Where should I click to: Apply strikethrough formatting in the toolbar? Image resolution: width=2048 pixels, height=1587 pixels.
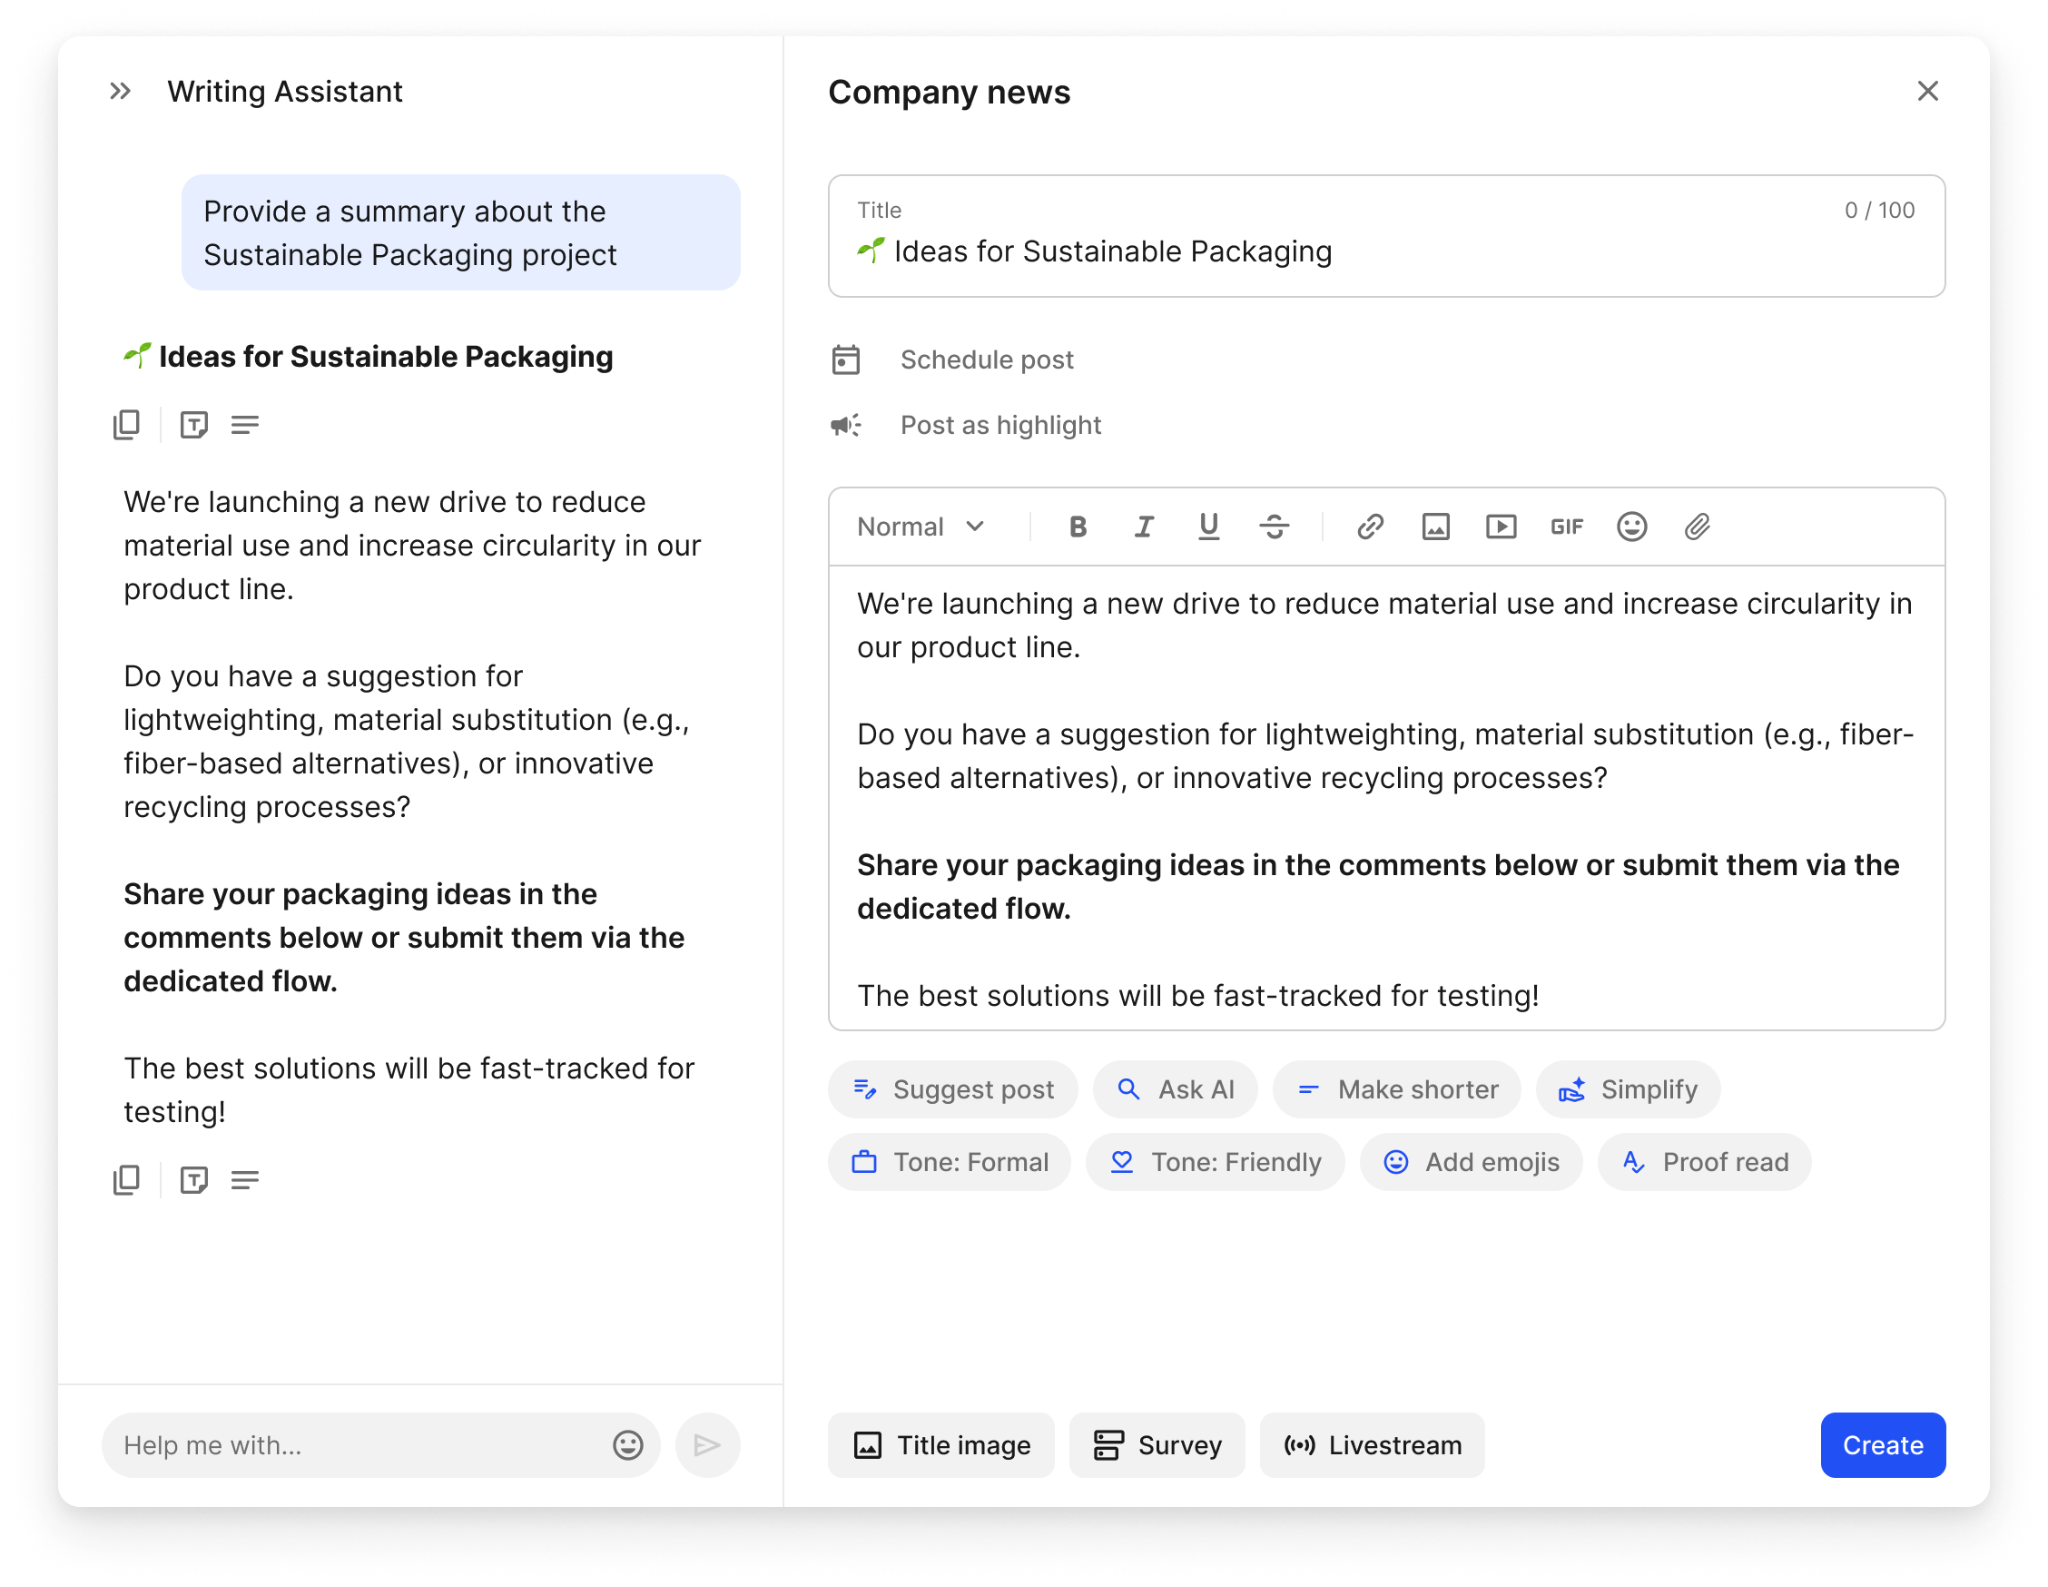tap(1275, 526)
